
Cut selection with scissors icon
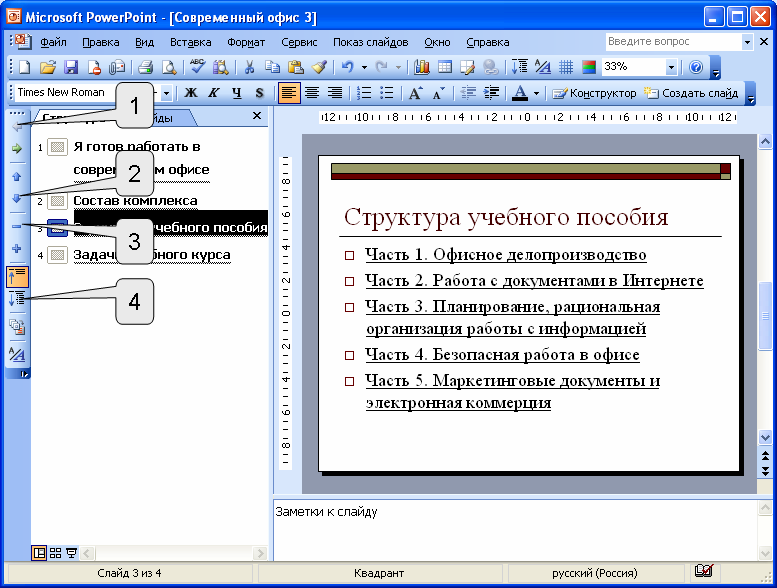pos(249,67)
